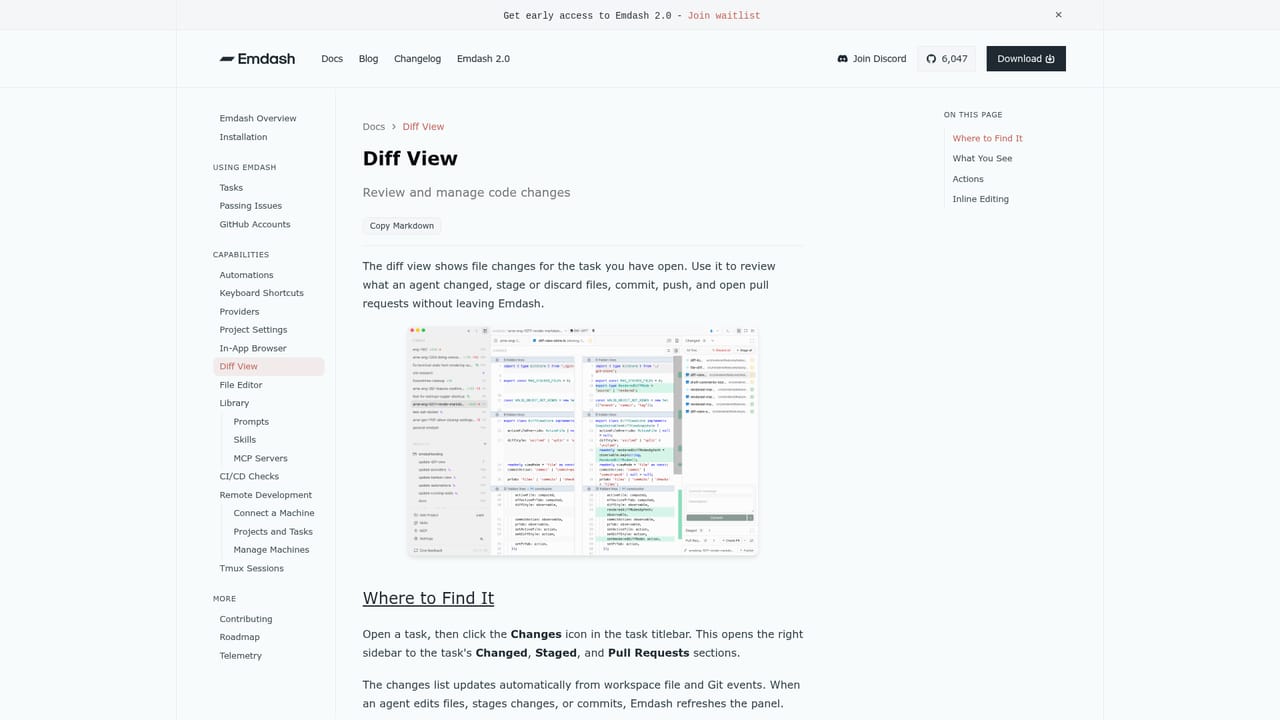The height and width of the screenshot is (720, 1280).
Task: Open the Remote Development section
Action: 266,495
